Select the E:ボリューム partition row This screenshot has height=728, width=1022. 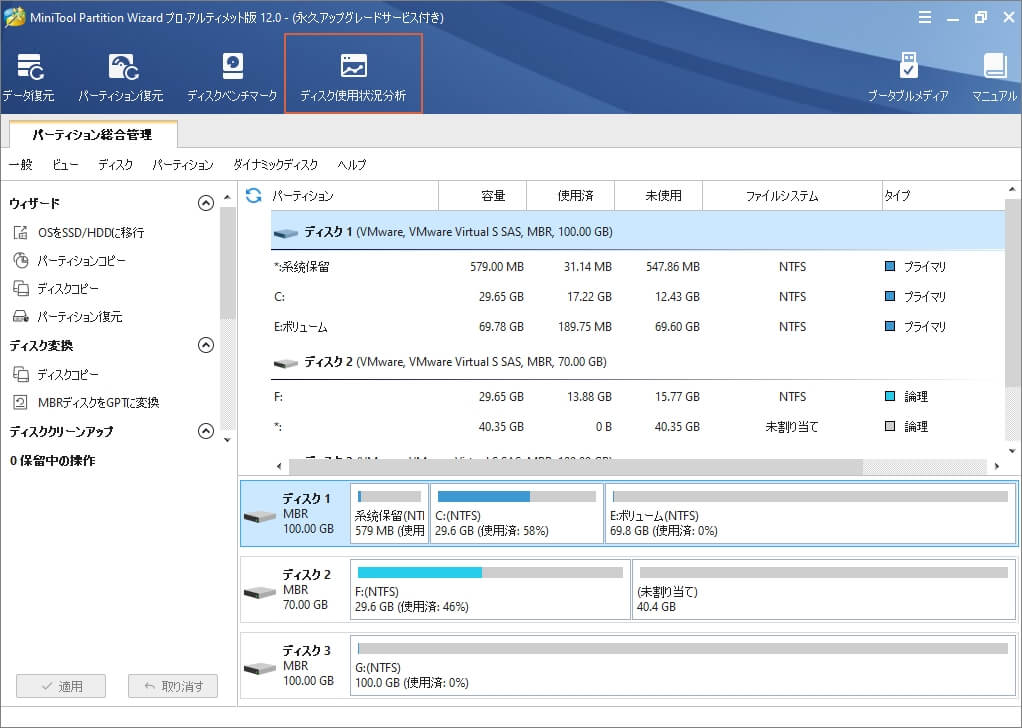[637, 327]
